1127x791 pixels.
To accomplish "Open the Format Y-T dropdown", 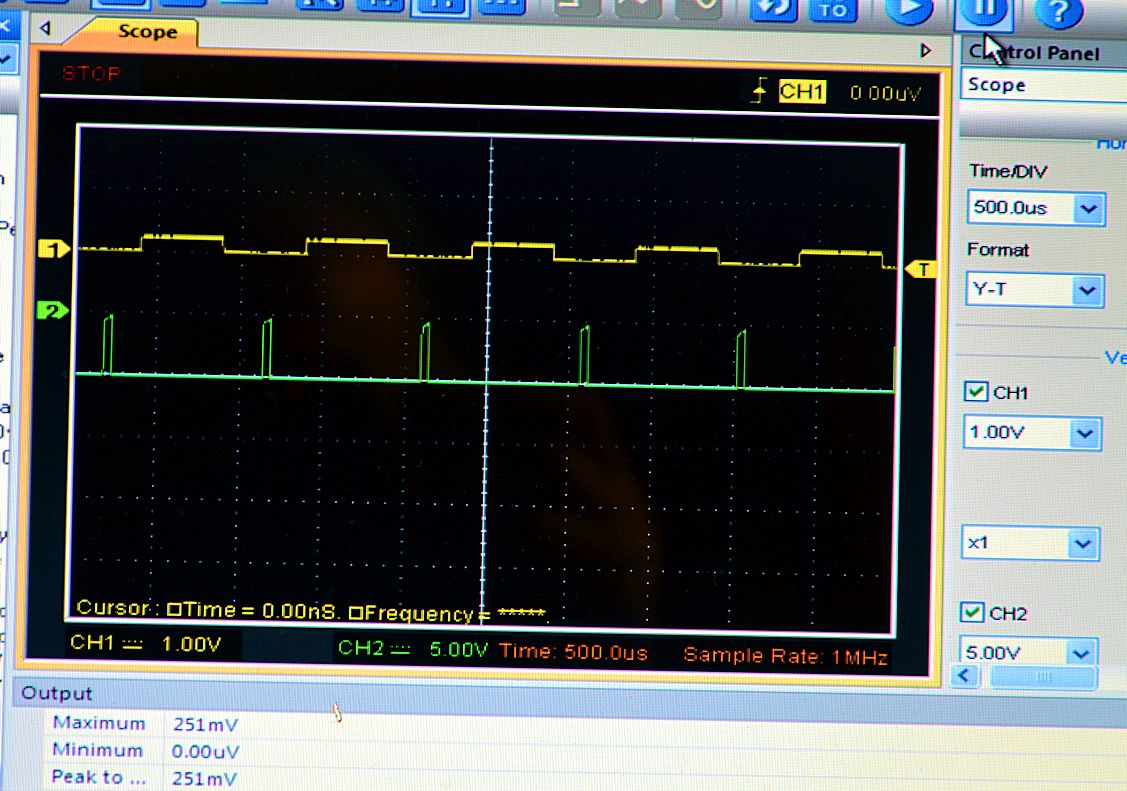I will pos(1086,291).
